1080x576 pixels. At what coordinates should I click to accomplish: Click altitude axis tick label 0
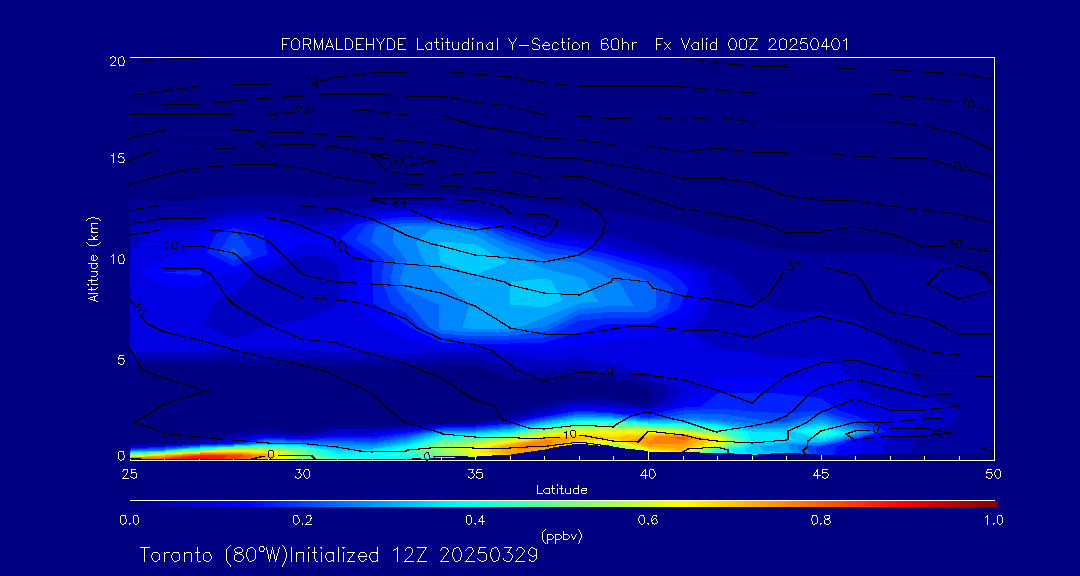[x=121, y=455]
